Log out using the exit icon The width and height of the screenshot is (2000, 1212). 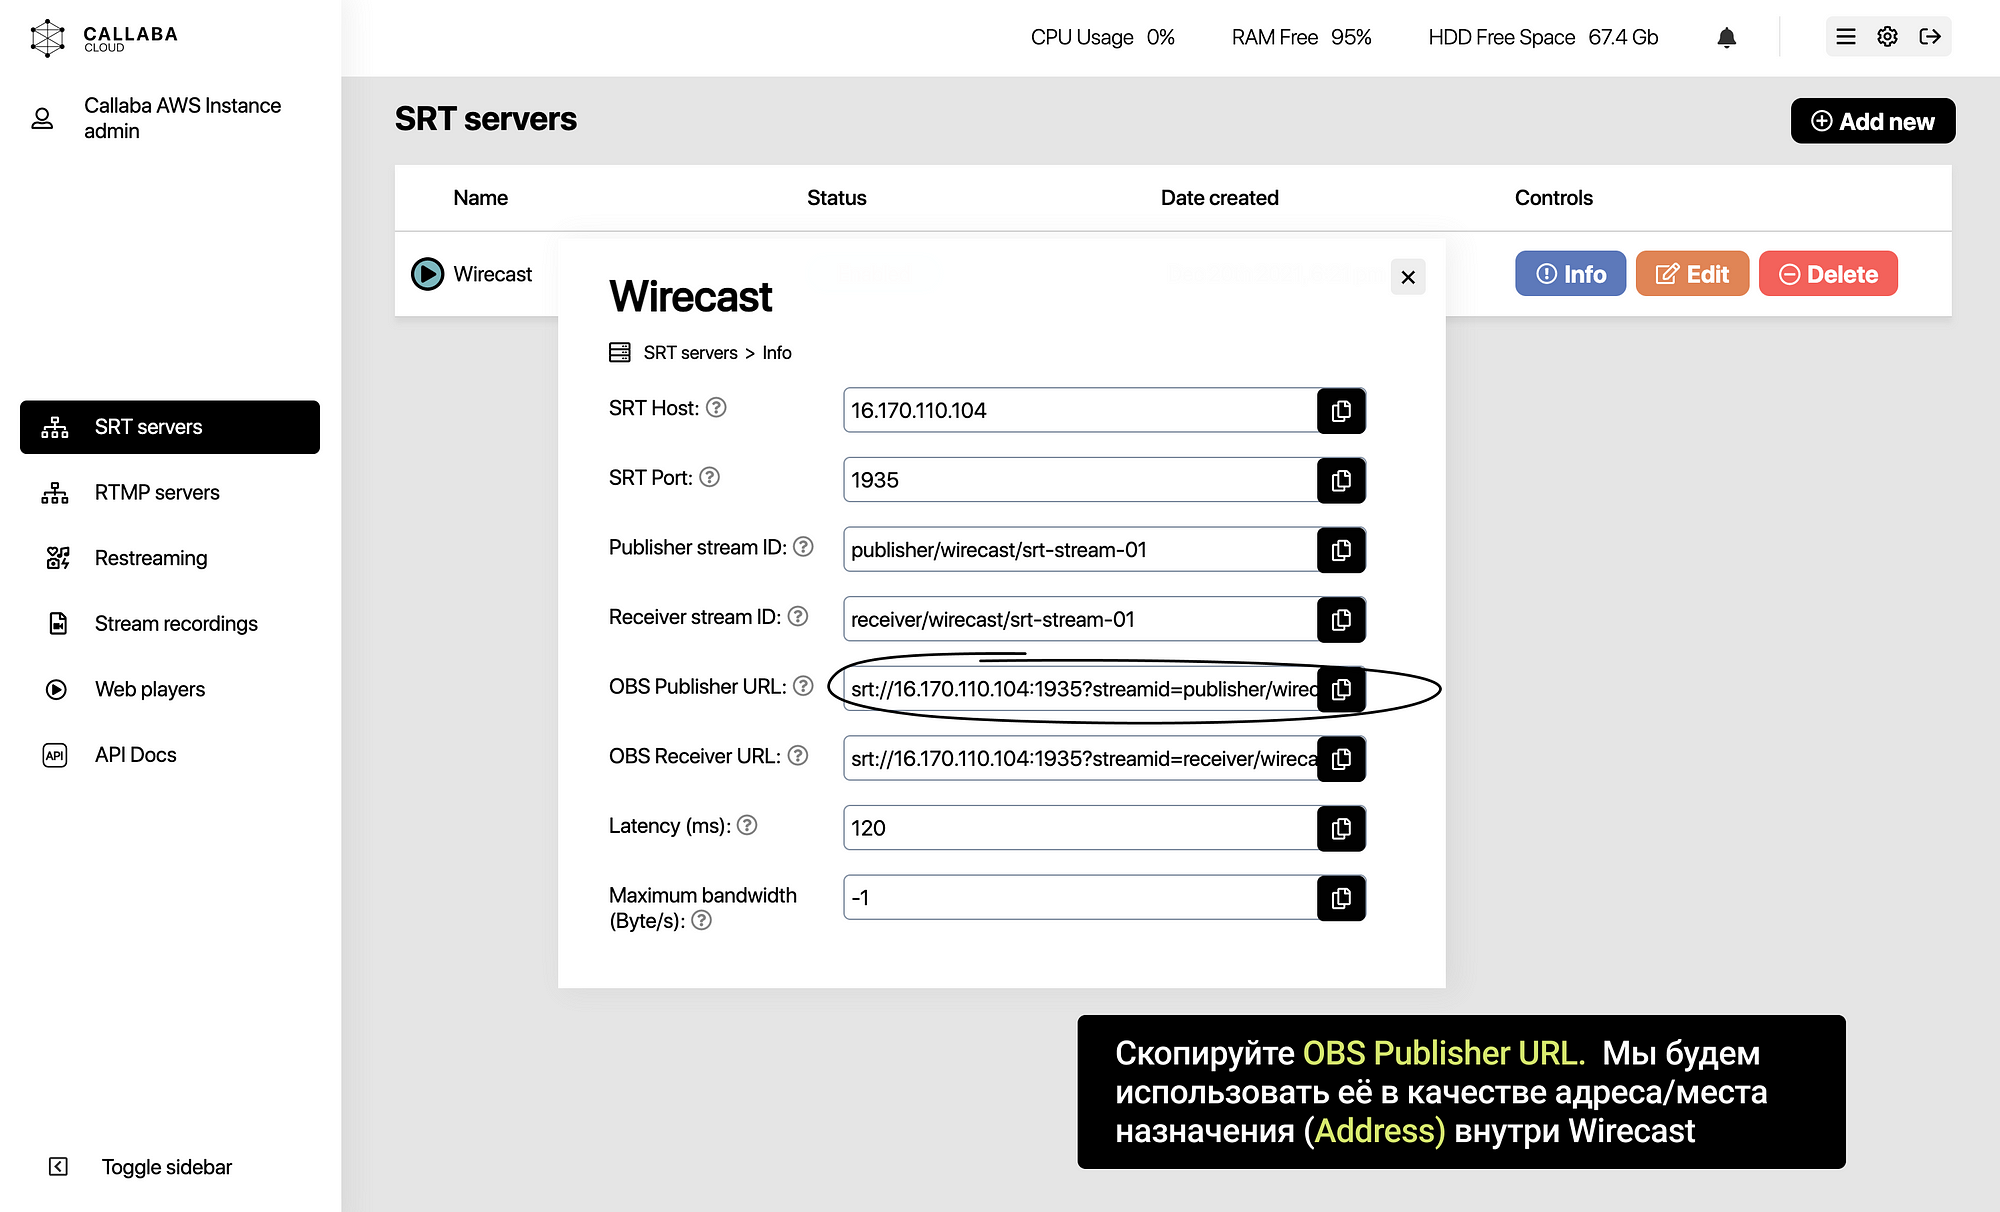point(1930,37)
